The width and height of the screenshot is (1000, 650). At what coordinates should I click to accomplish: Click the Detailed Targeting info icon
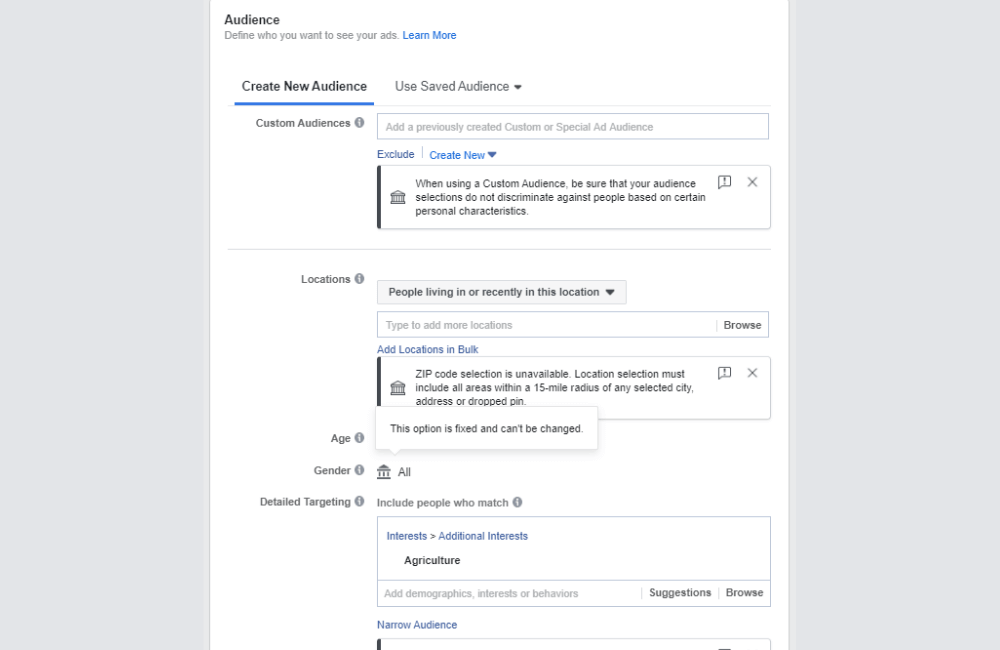(359, 501)
